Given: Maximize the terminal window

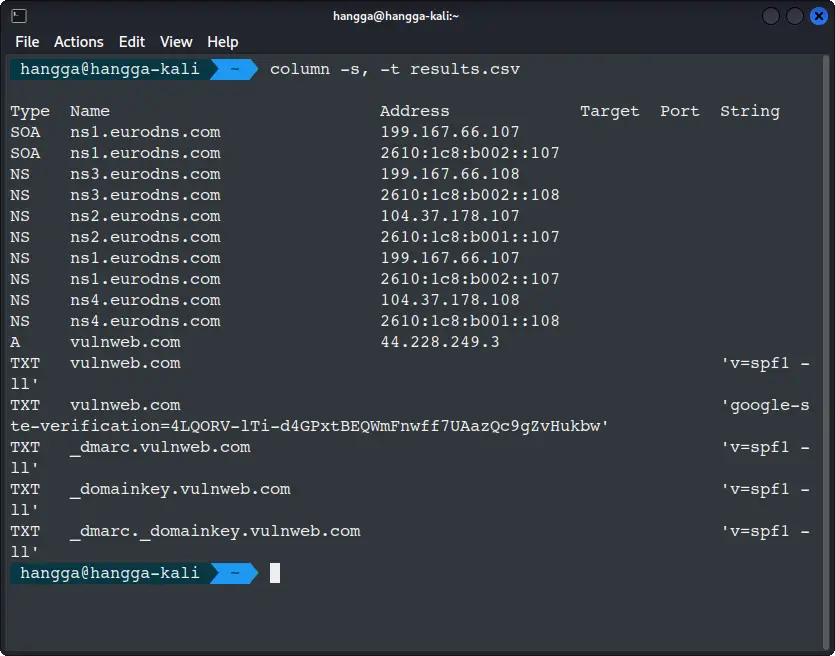Looking at the screenshot, I should (x=794, y=16).
